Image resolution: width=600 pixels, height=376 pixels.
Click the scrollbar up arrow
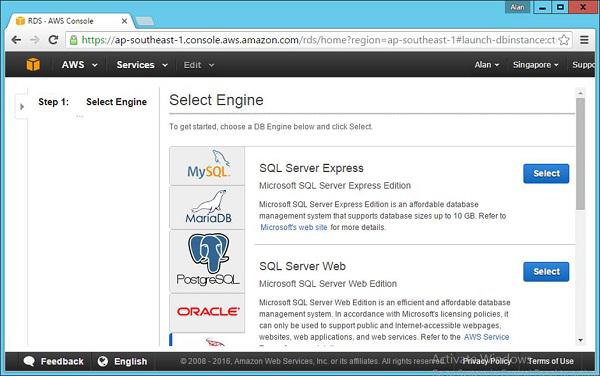[580, 93]
